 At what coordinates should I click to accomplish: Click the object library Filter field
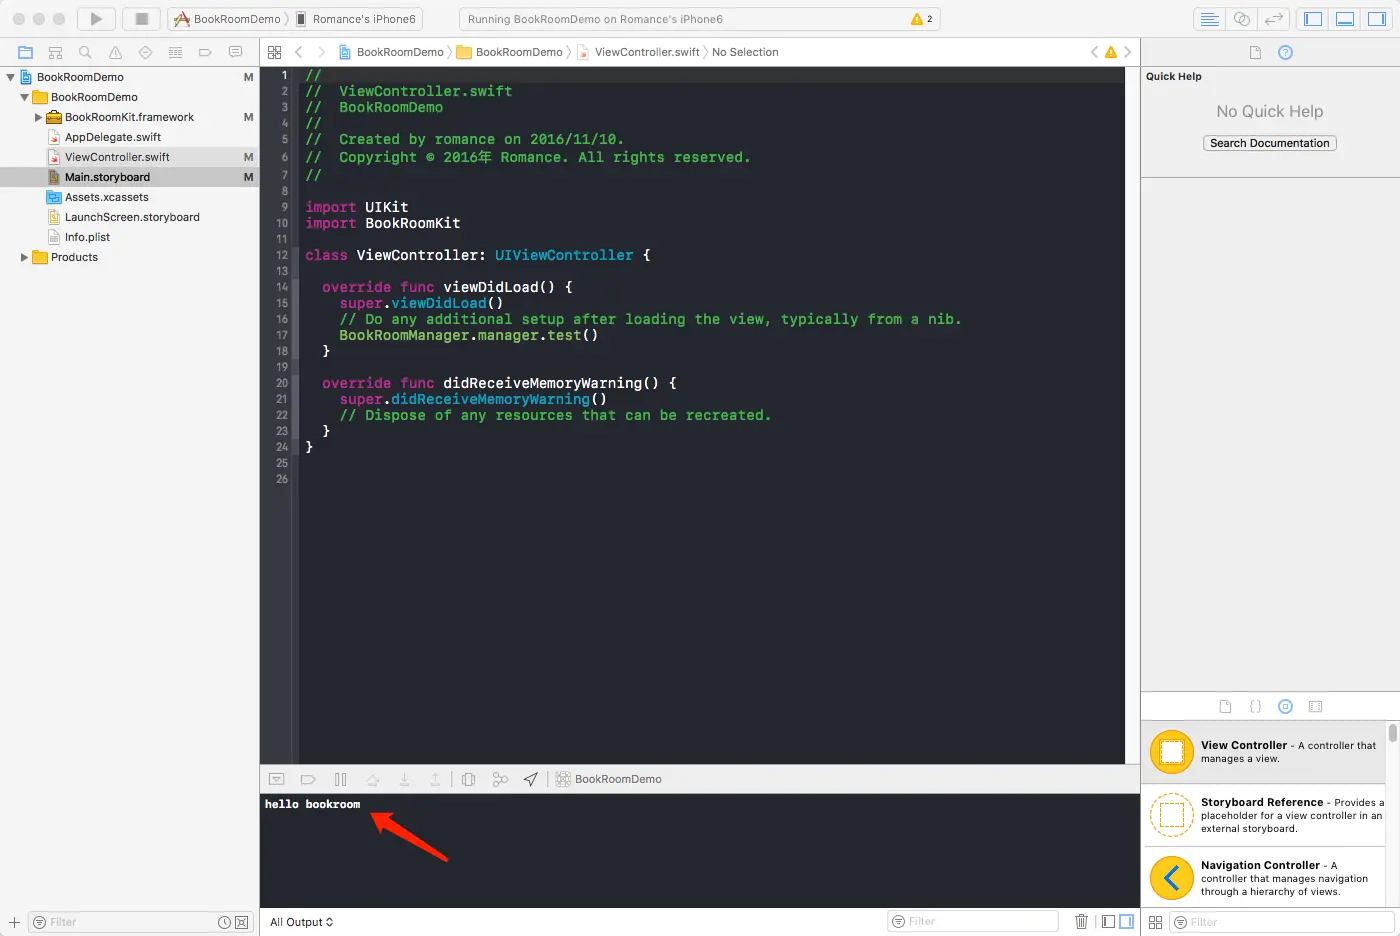click(1283, 922)
